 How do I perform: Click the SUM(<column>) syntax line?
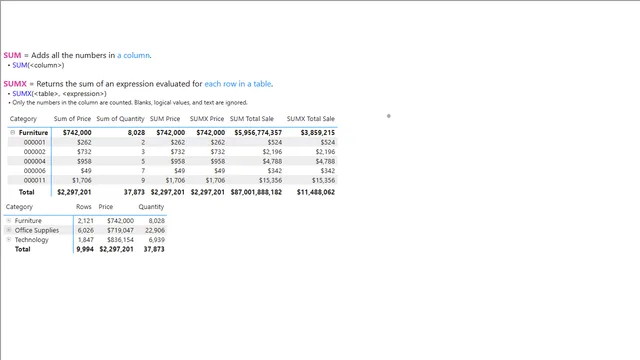click(x=38, y=65)
